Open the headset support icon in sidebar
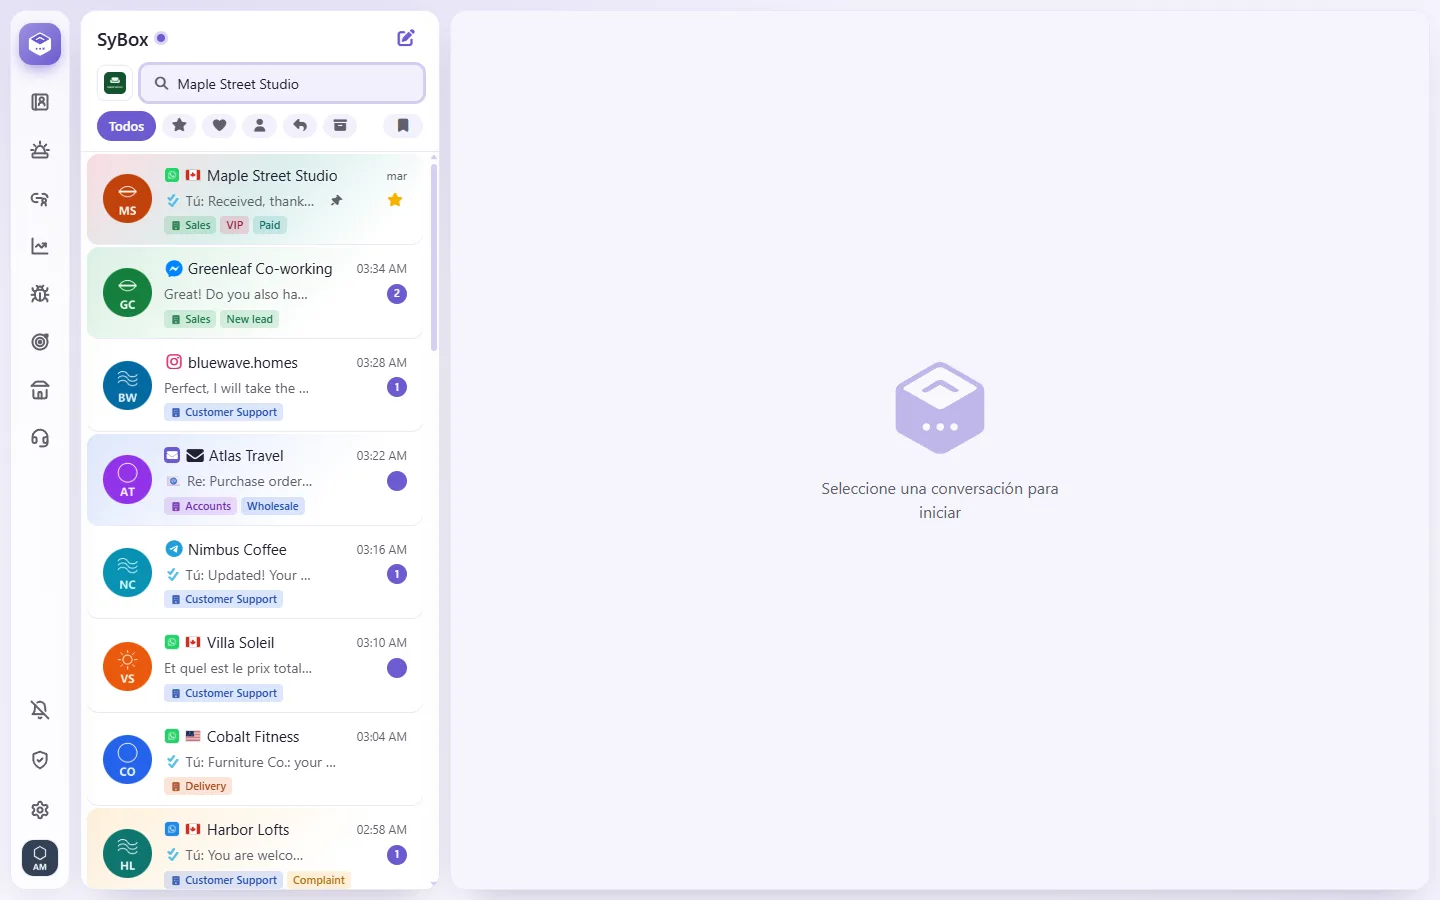Screen dimensions: 1440x900 pyautogui.click(x=40, y=438)
